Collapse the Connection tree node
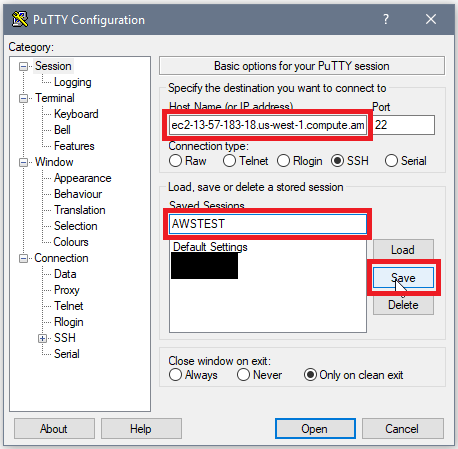The image size is (458, 449). [23, 258]
